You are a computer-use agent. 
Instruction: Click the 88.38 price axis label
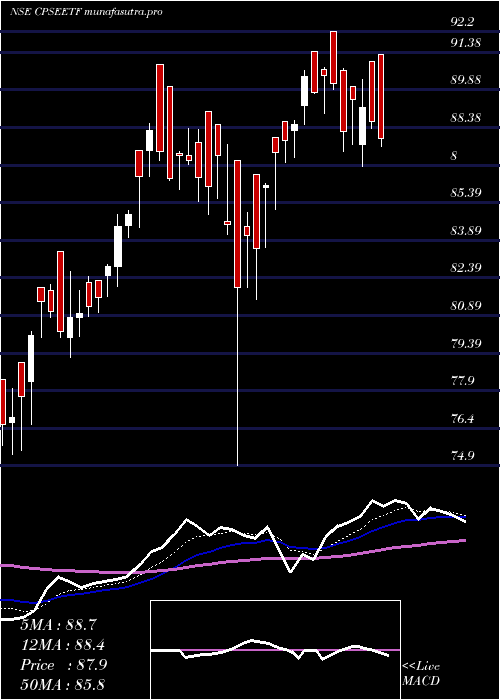tap(466, 118)
